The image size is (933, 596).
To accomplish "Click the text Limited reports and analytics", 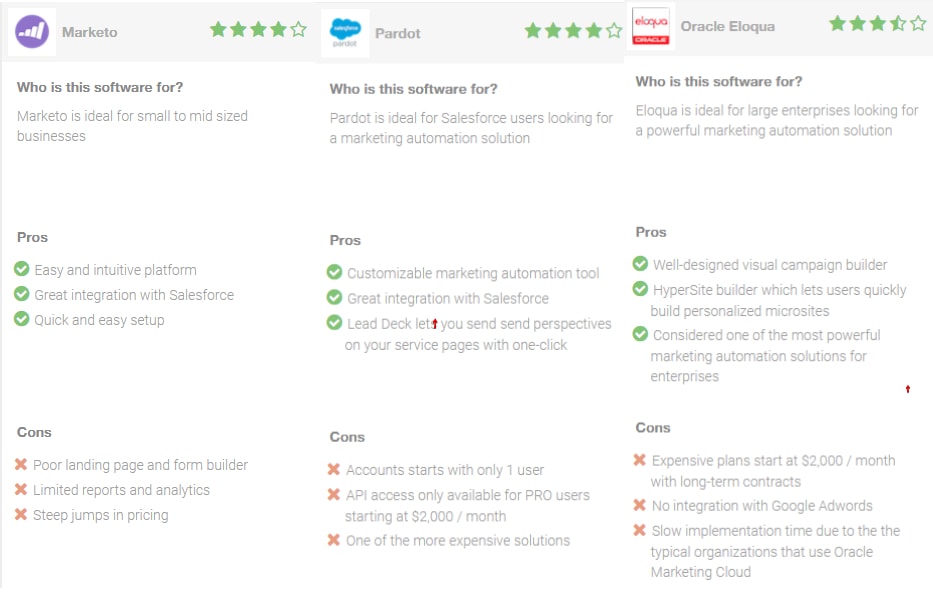I will click(121, 490).
